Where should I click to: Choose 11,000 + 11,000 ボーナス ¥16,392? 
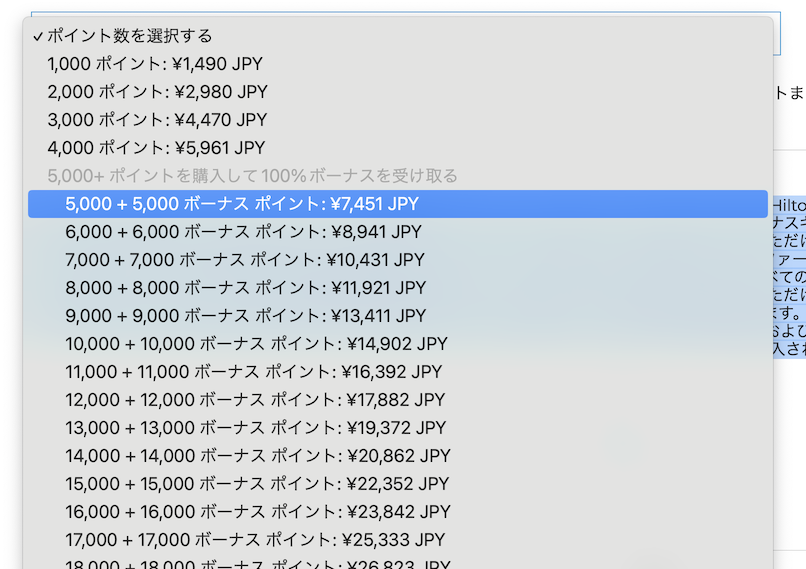point(398,372)
